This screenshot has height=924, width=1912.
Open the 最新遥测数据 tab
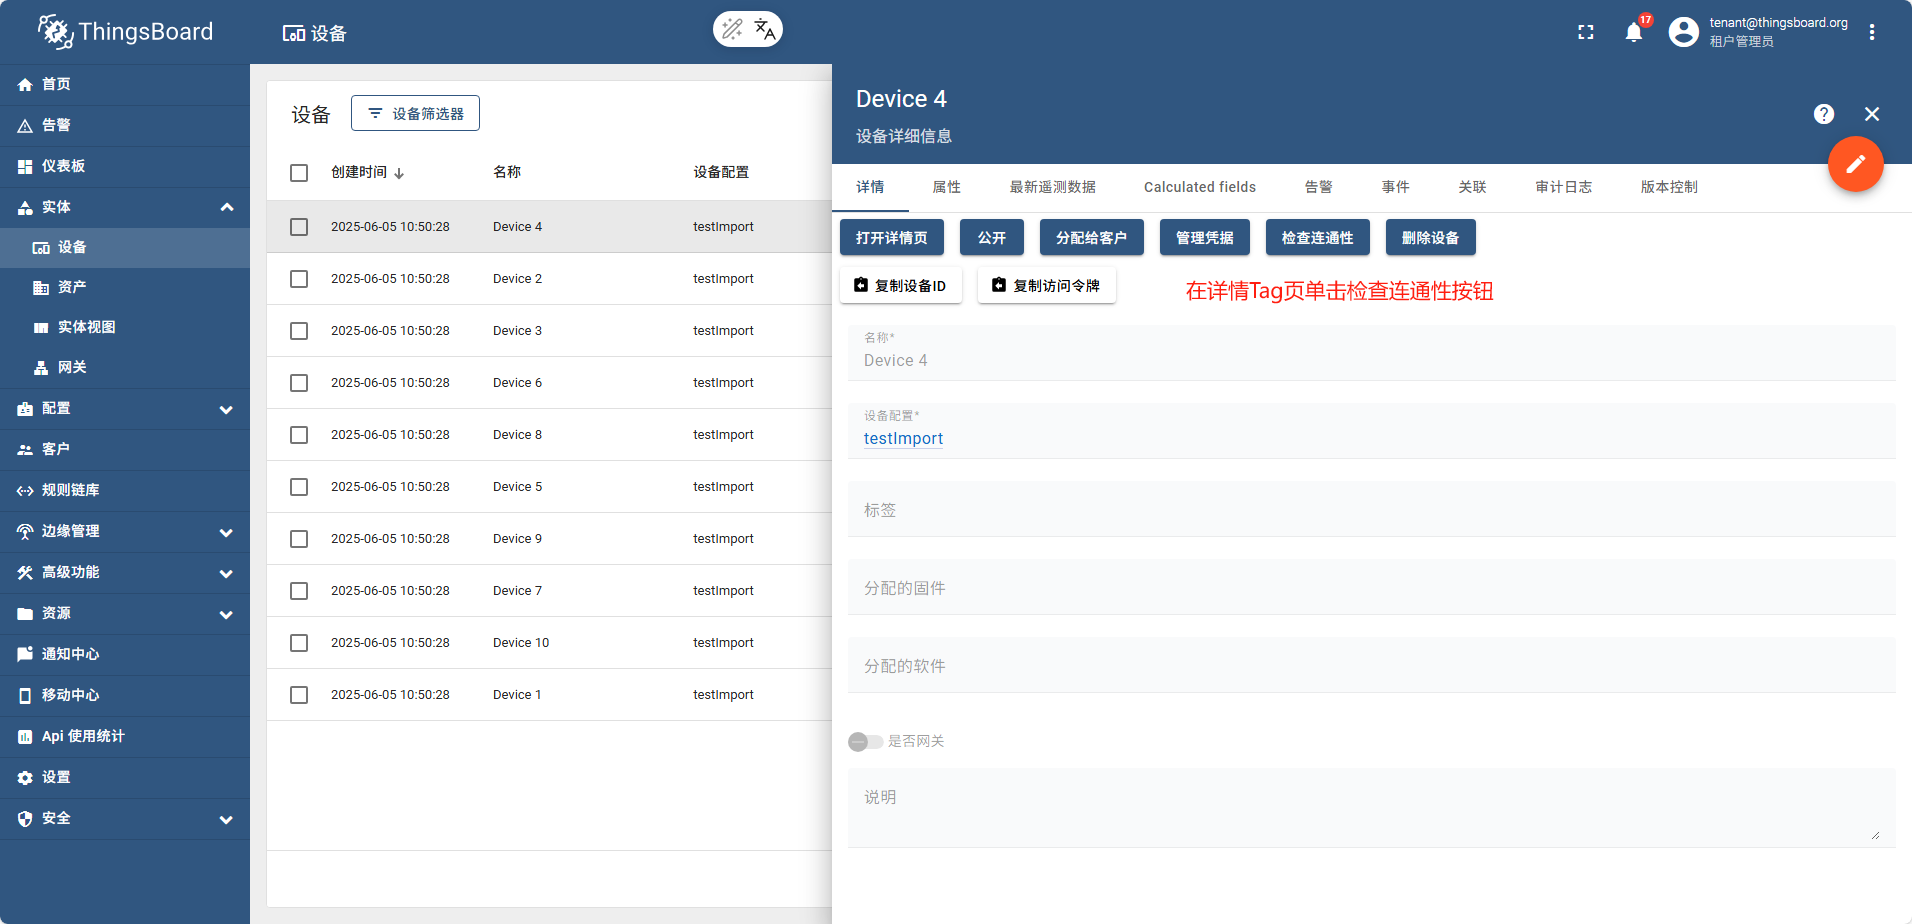tap(1052, 187)
